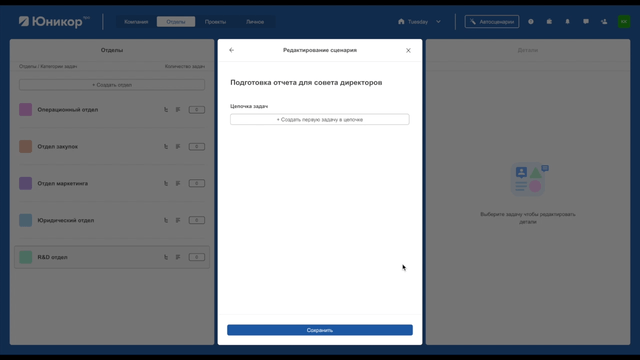Screen dimensions: 640x360
Task: Click the Создать отдел button
Action: 112,85
